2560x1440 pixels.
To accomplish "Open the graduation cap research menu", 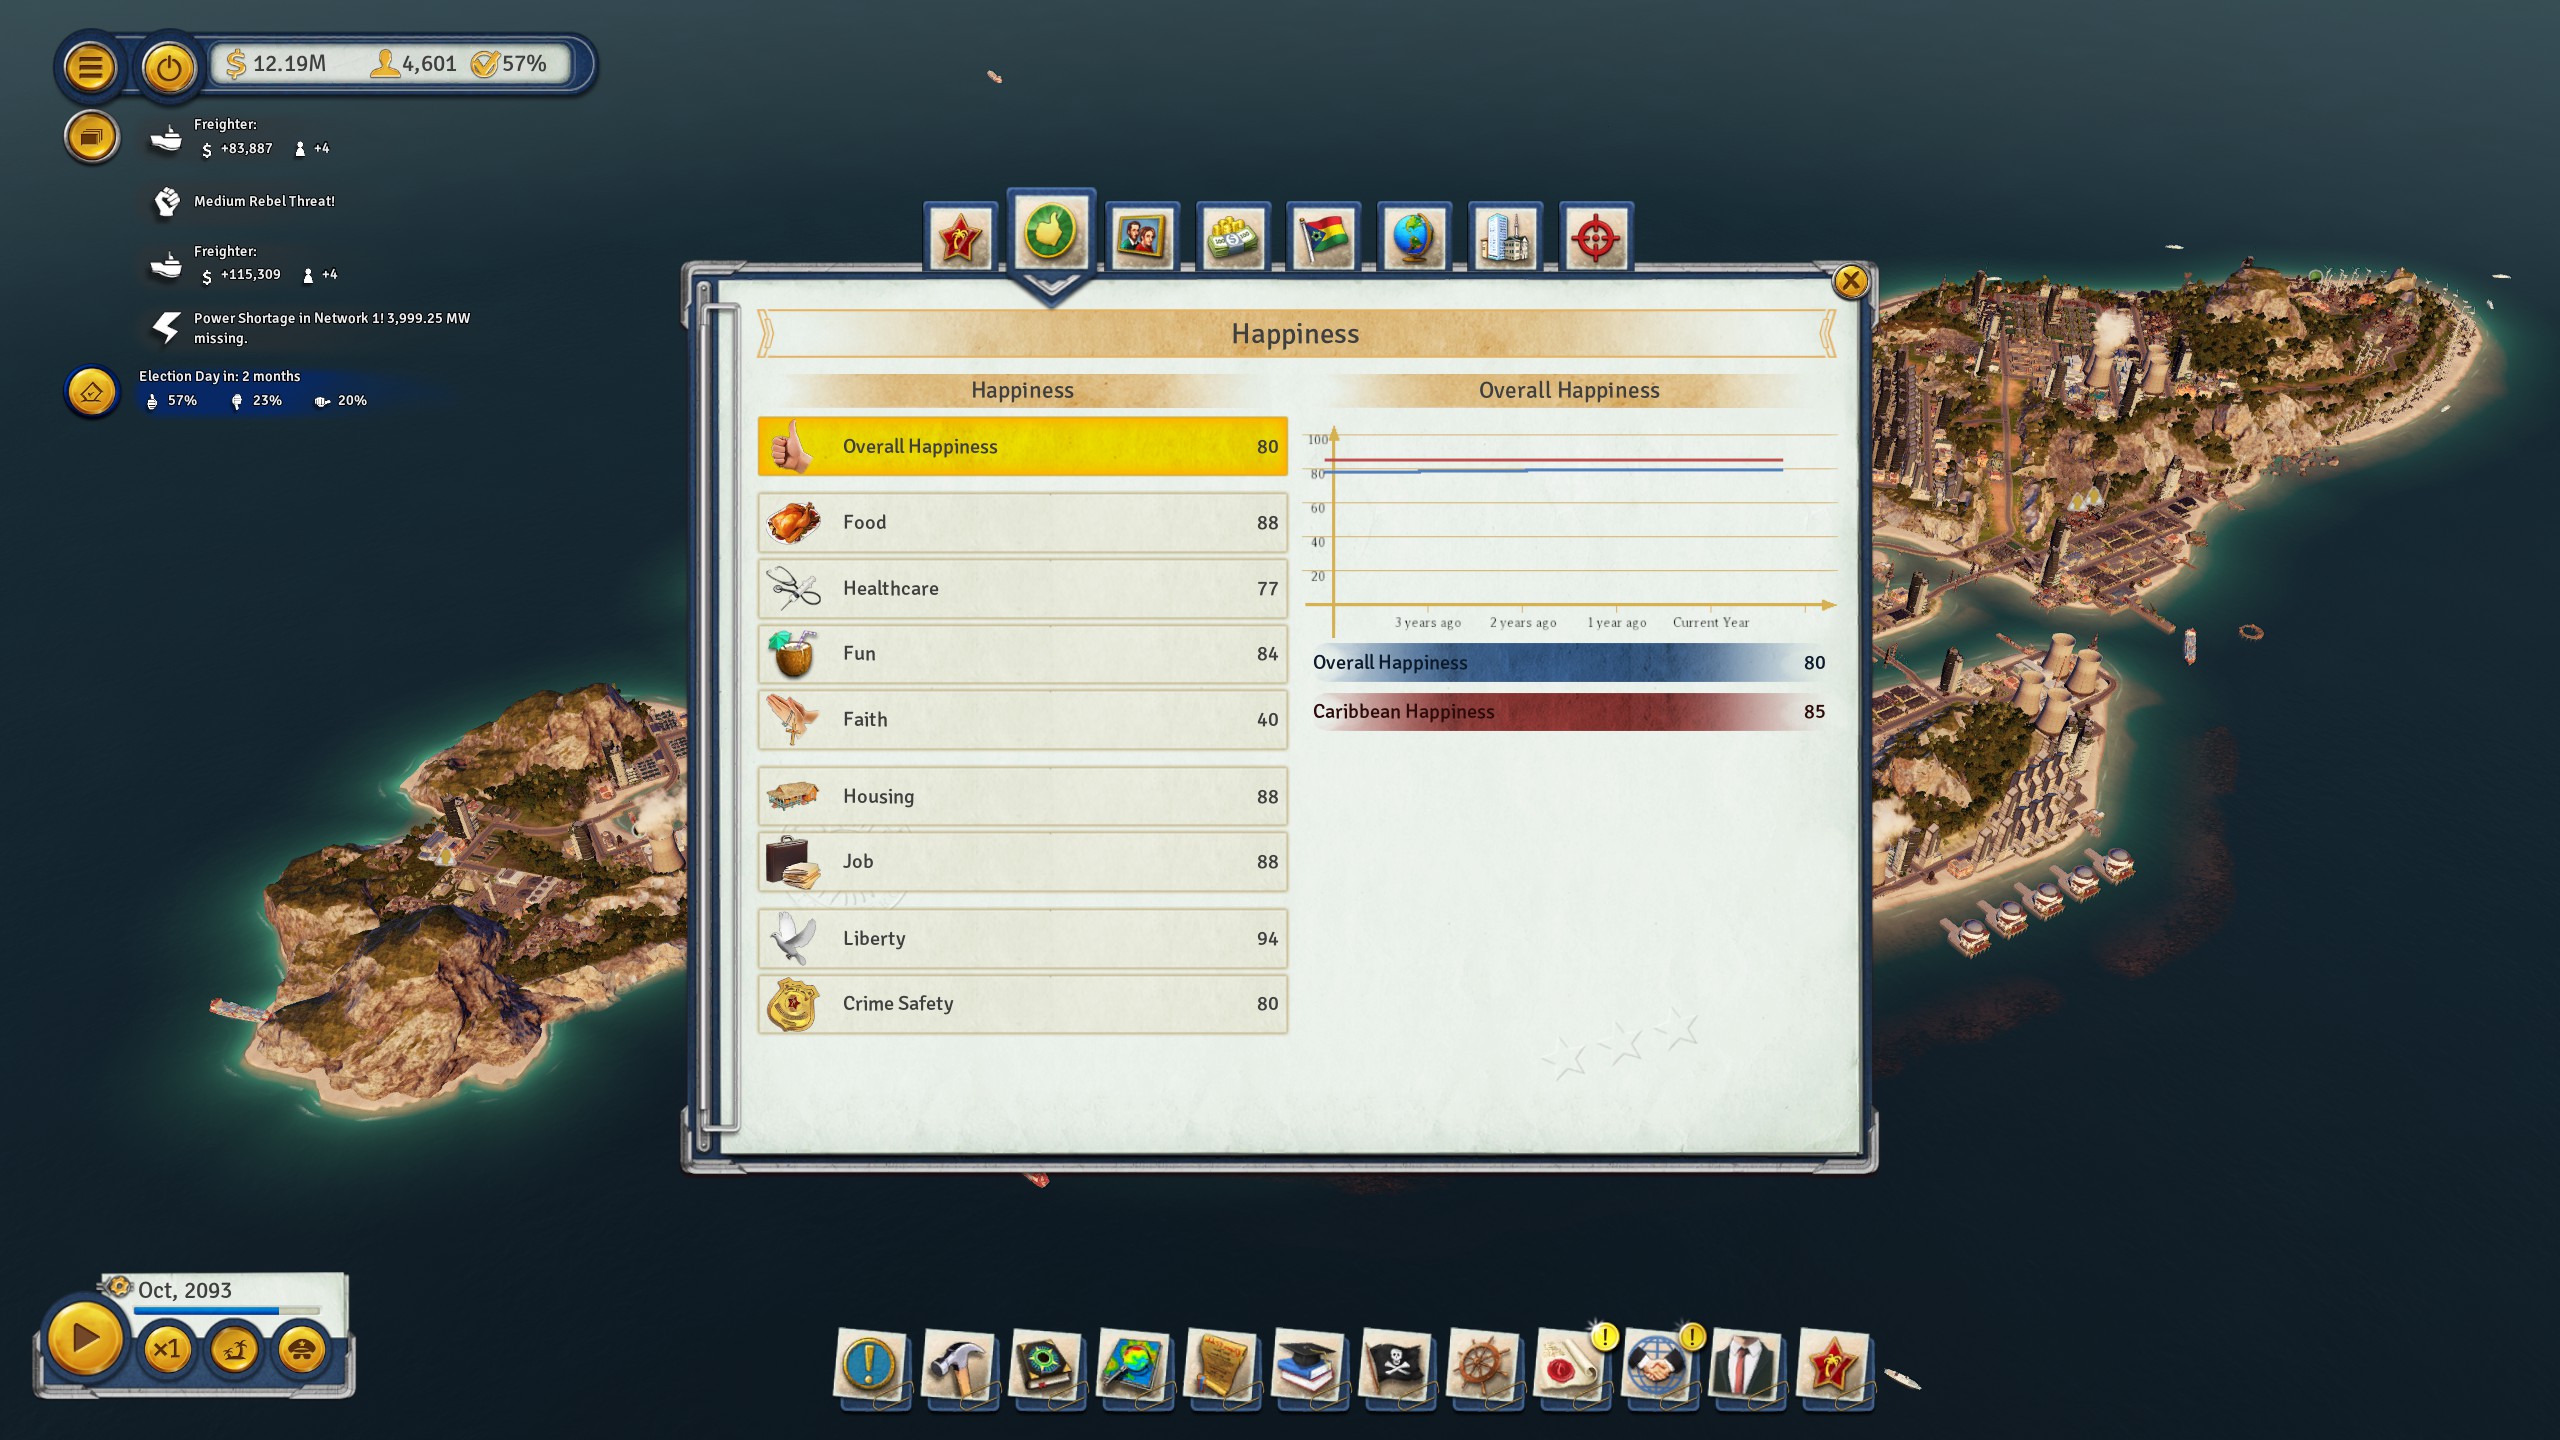I will pyautogui.click(x=1308, y=1365).
